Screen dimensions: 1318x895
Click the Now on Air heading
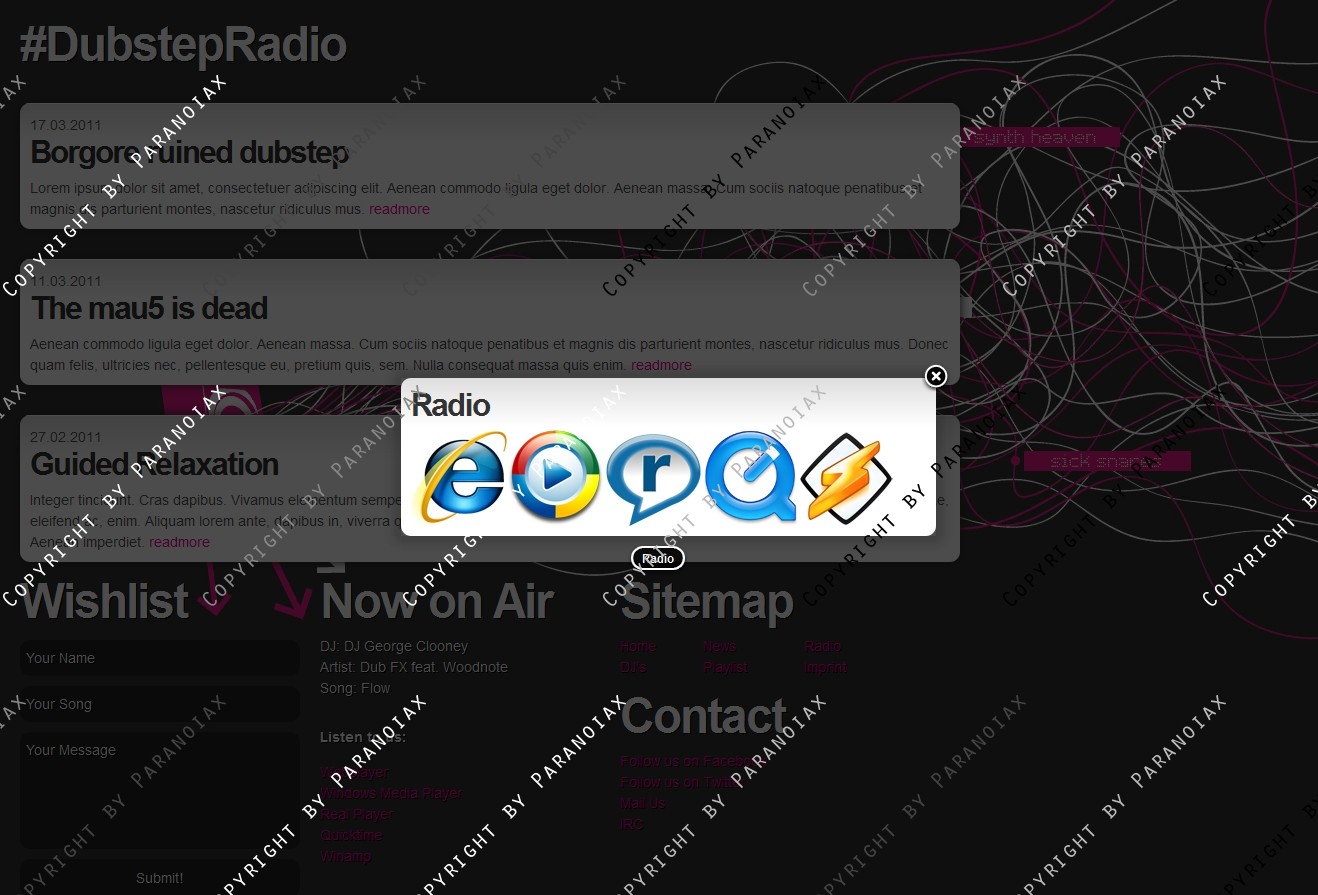[437, 601]
